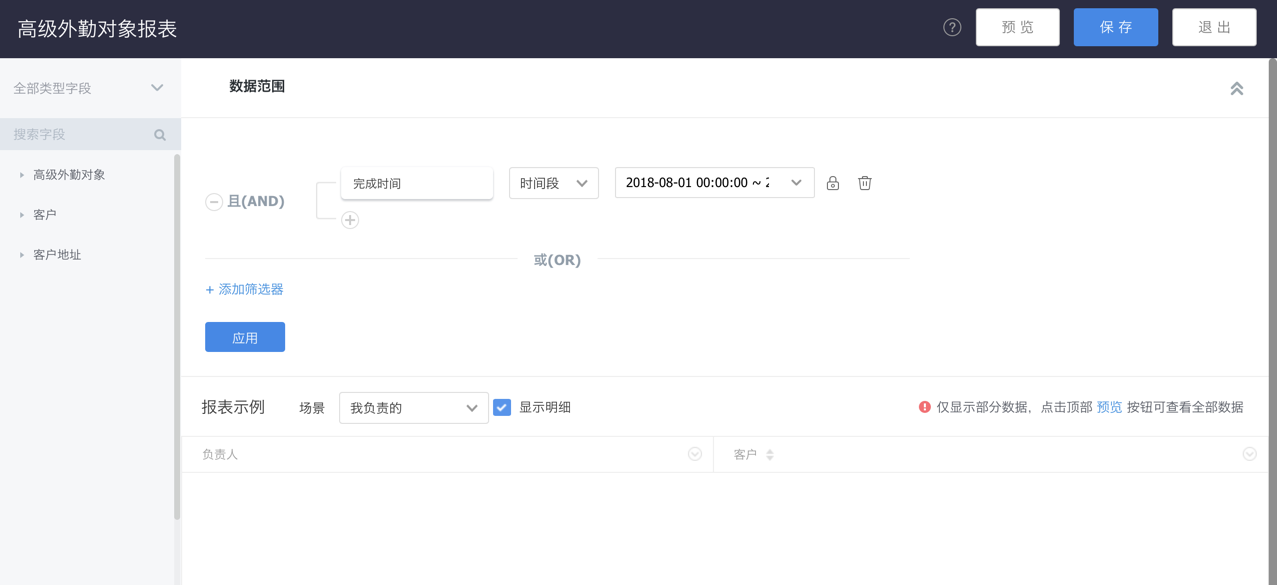Click the 负责人 column header text
Screen dimensions: 1277x585
(220, 454)
